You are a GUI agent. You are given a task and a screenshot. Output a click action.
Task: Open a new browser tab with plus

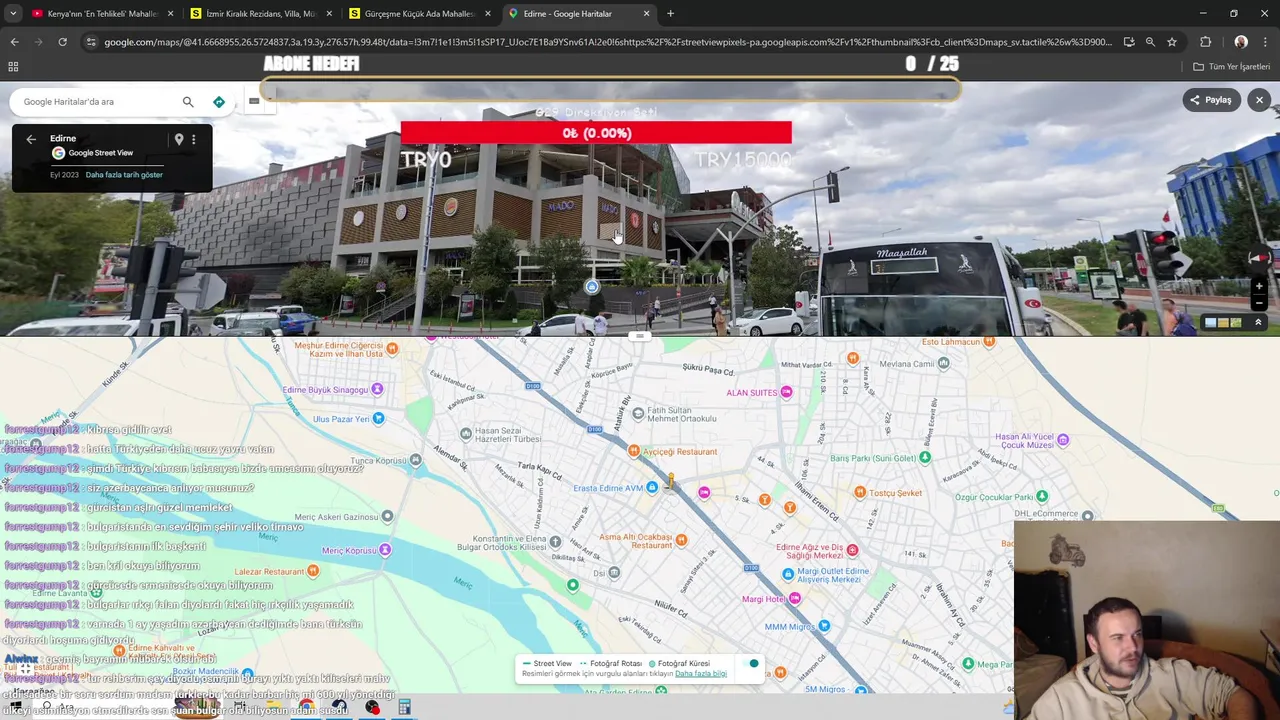point(670,14)
